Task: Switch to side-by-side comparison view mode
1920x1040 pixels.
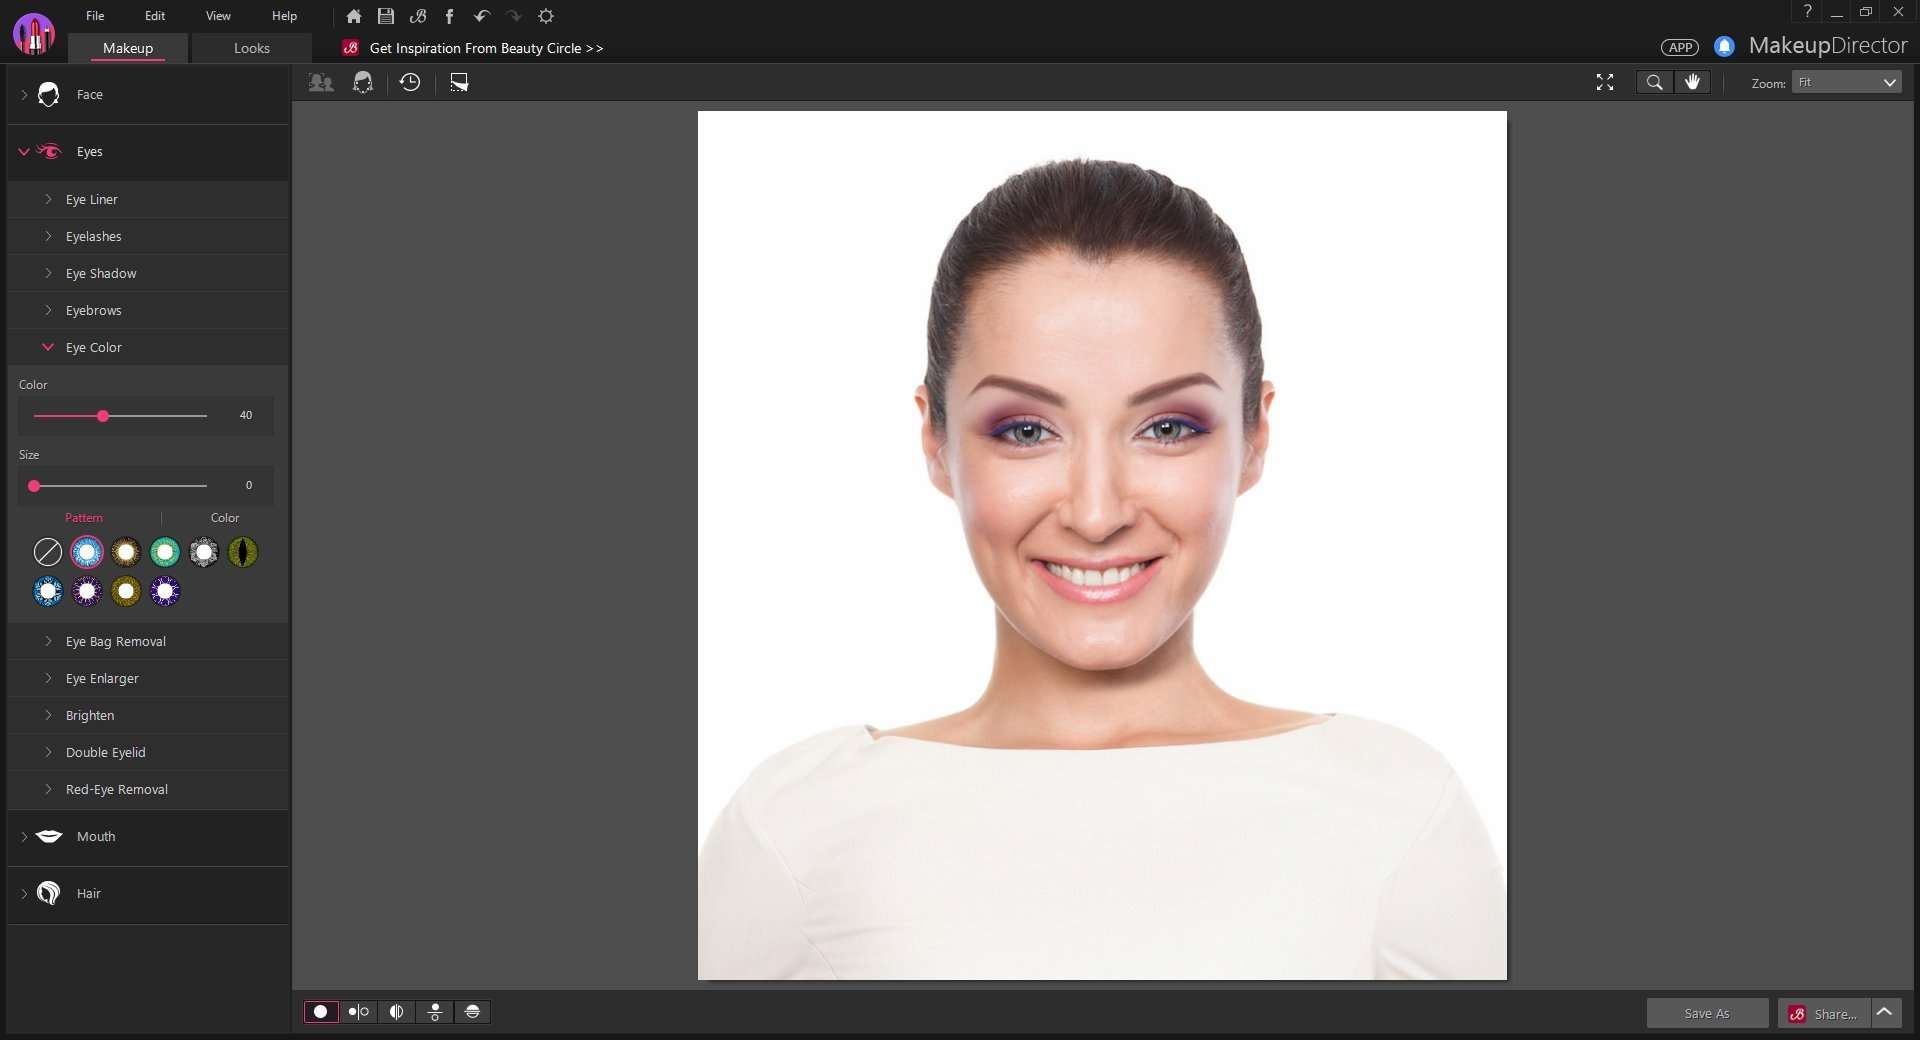Action: pos(357,1012)
